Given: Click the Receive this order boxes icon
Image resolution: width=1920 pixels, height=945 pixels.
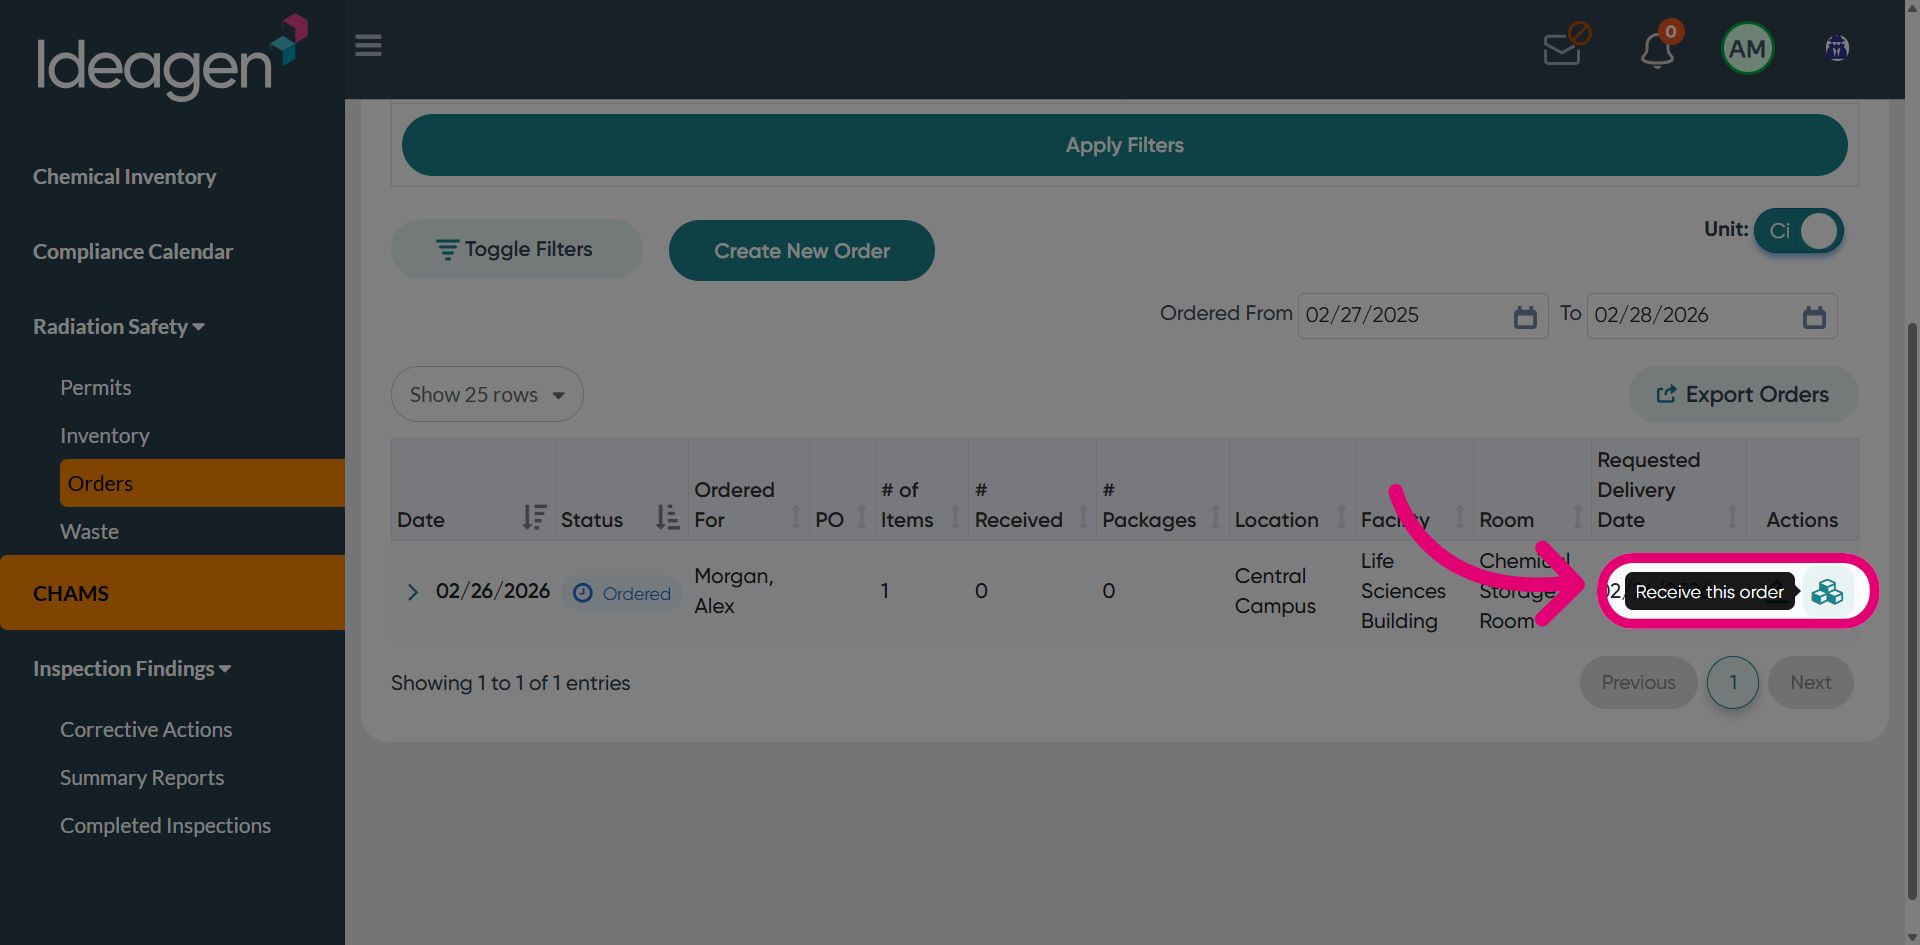Looking at the screenshot, I should 1827,592.
